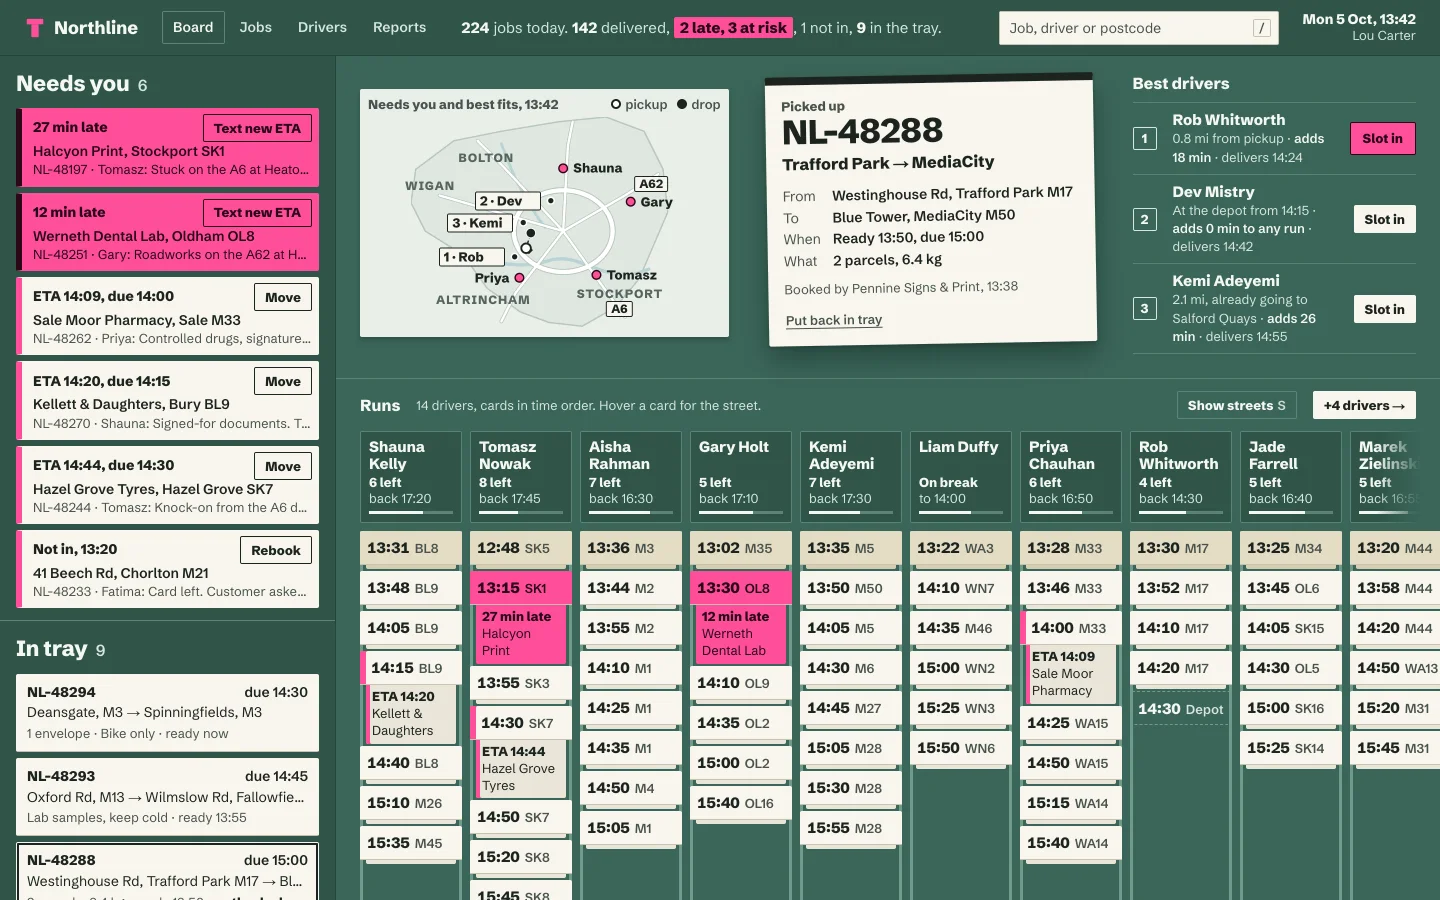Click rank badge 3 beside Kemi Adeyemi
Viewport: 1440px width, 900px height.
point(1145,309)
